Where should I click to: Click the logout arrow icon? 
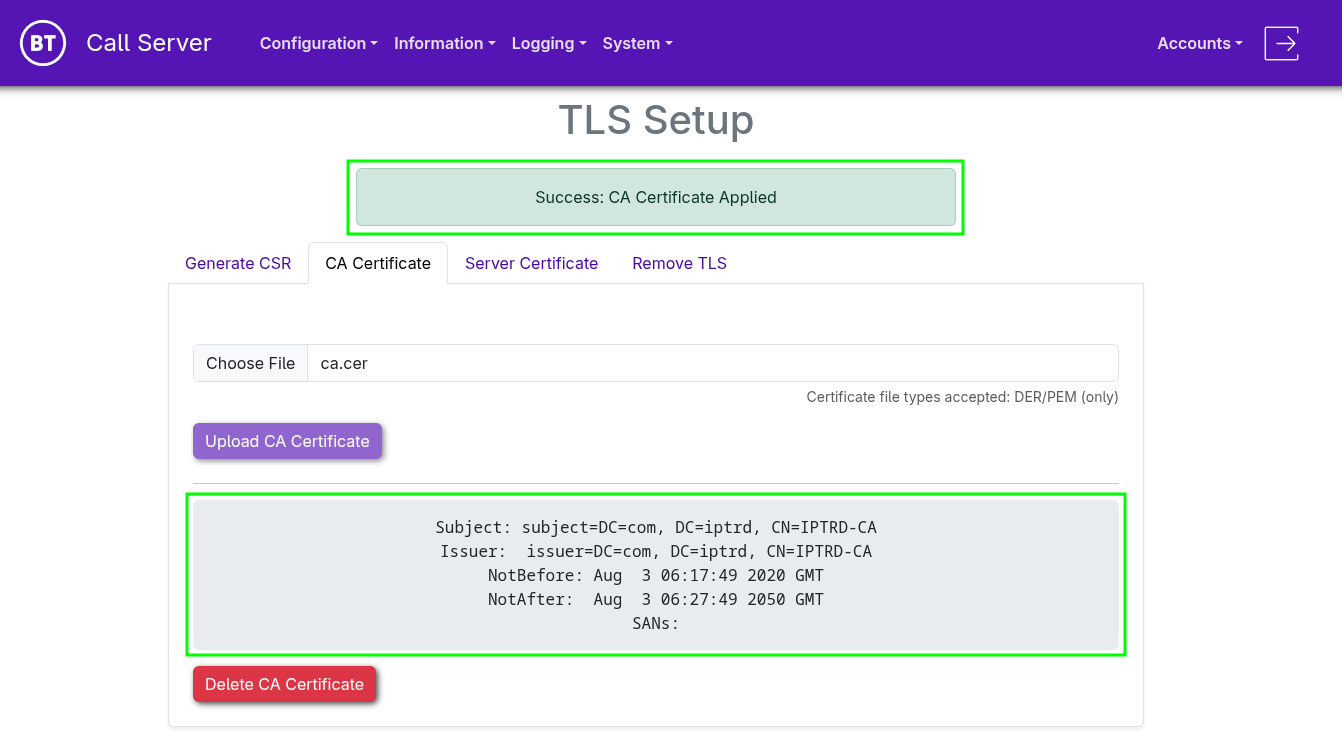[1282, 43]
